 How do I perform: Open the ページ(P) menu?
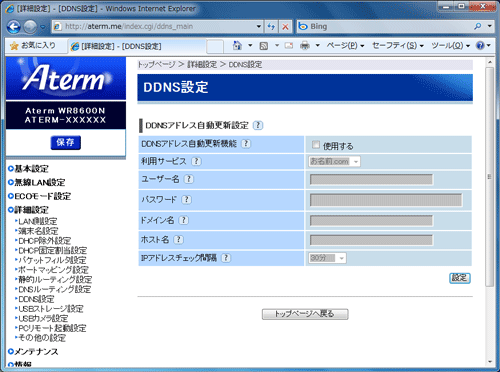pos(345,46)
